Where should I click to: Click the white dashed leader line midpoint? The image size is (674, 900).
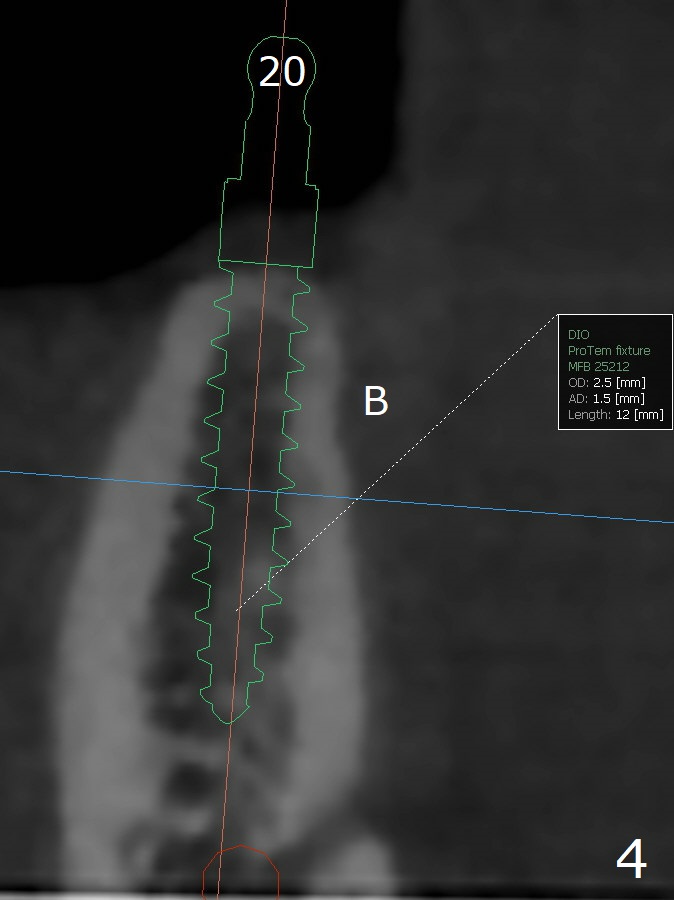[397, 463]
